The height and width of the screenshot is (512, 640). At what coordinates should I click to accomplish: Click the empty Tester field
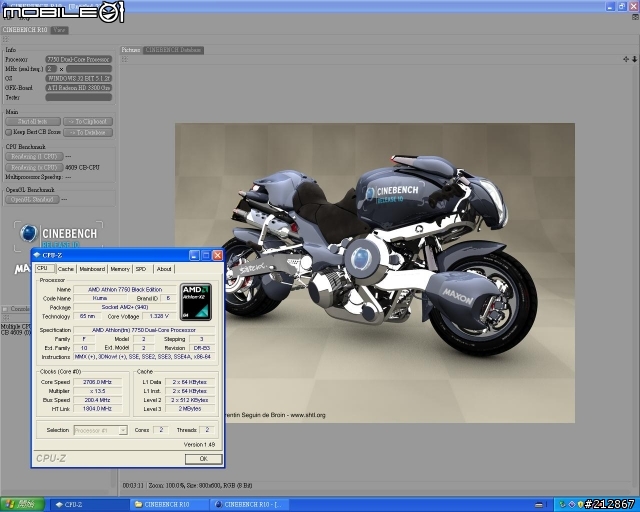point(78,97)
